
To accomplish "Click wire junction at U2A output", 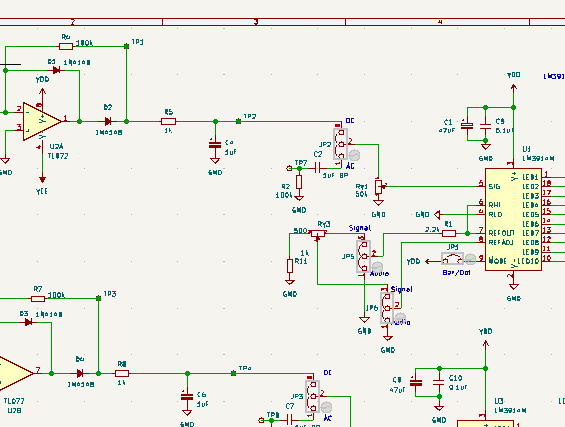I will pyautogui.click(x=79, y=121).
